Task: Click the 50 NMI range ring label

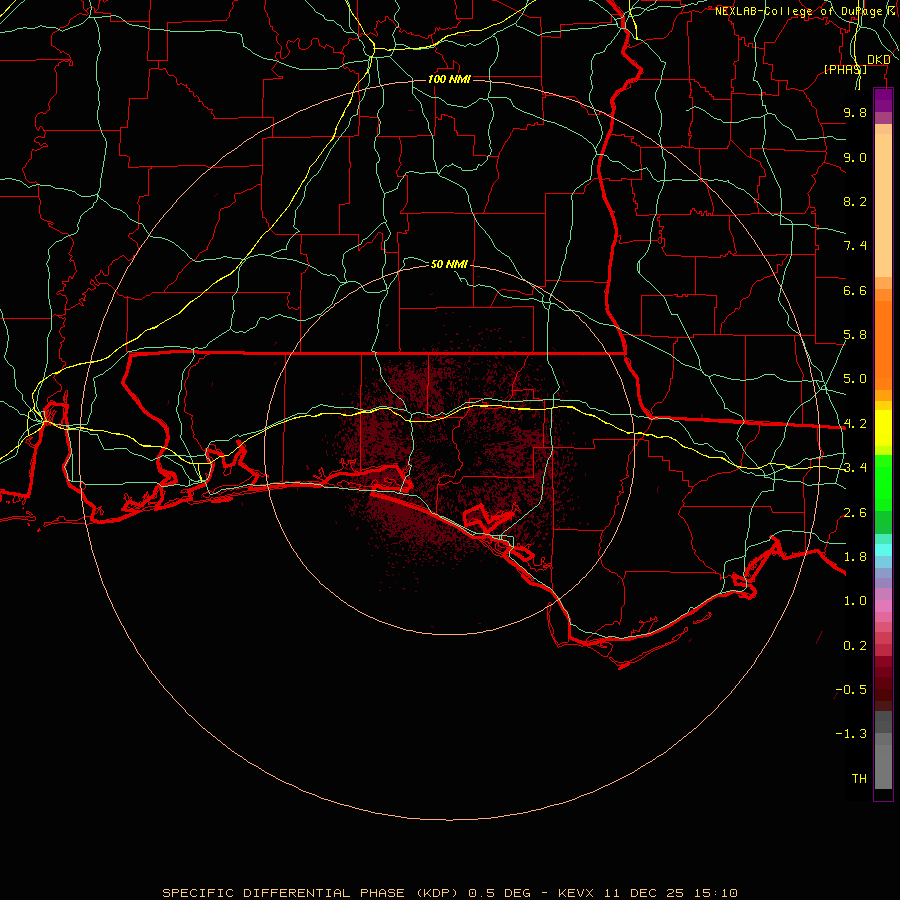Action: 449,264
